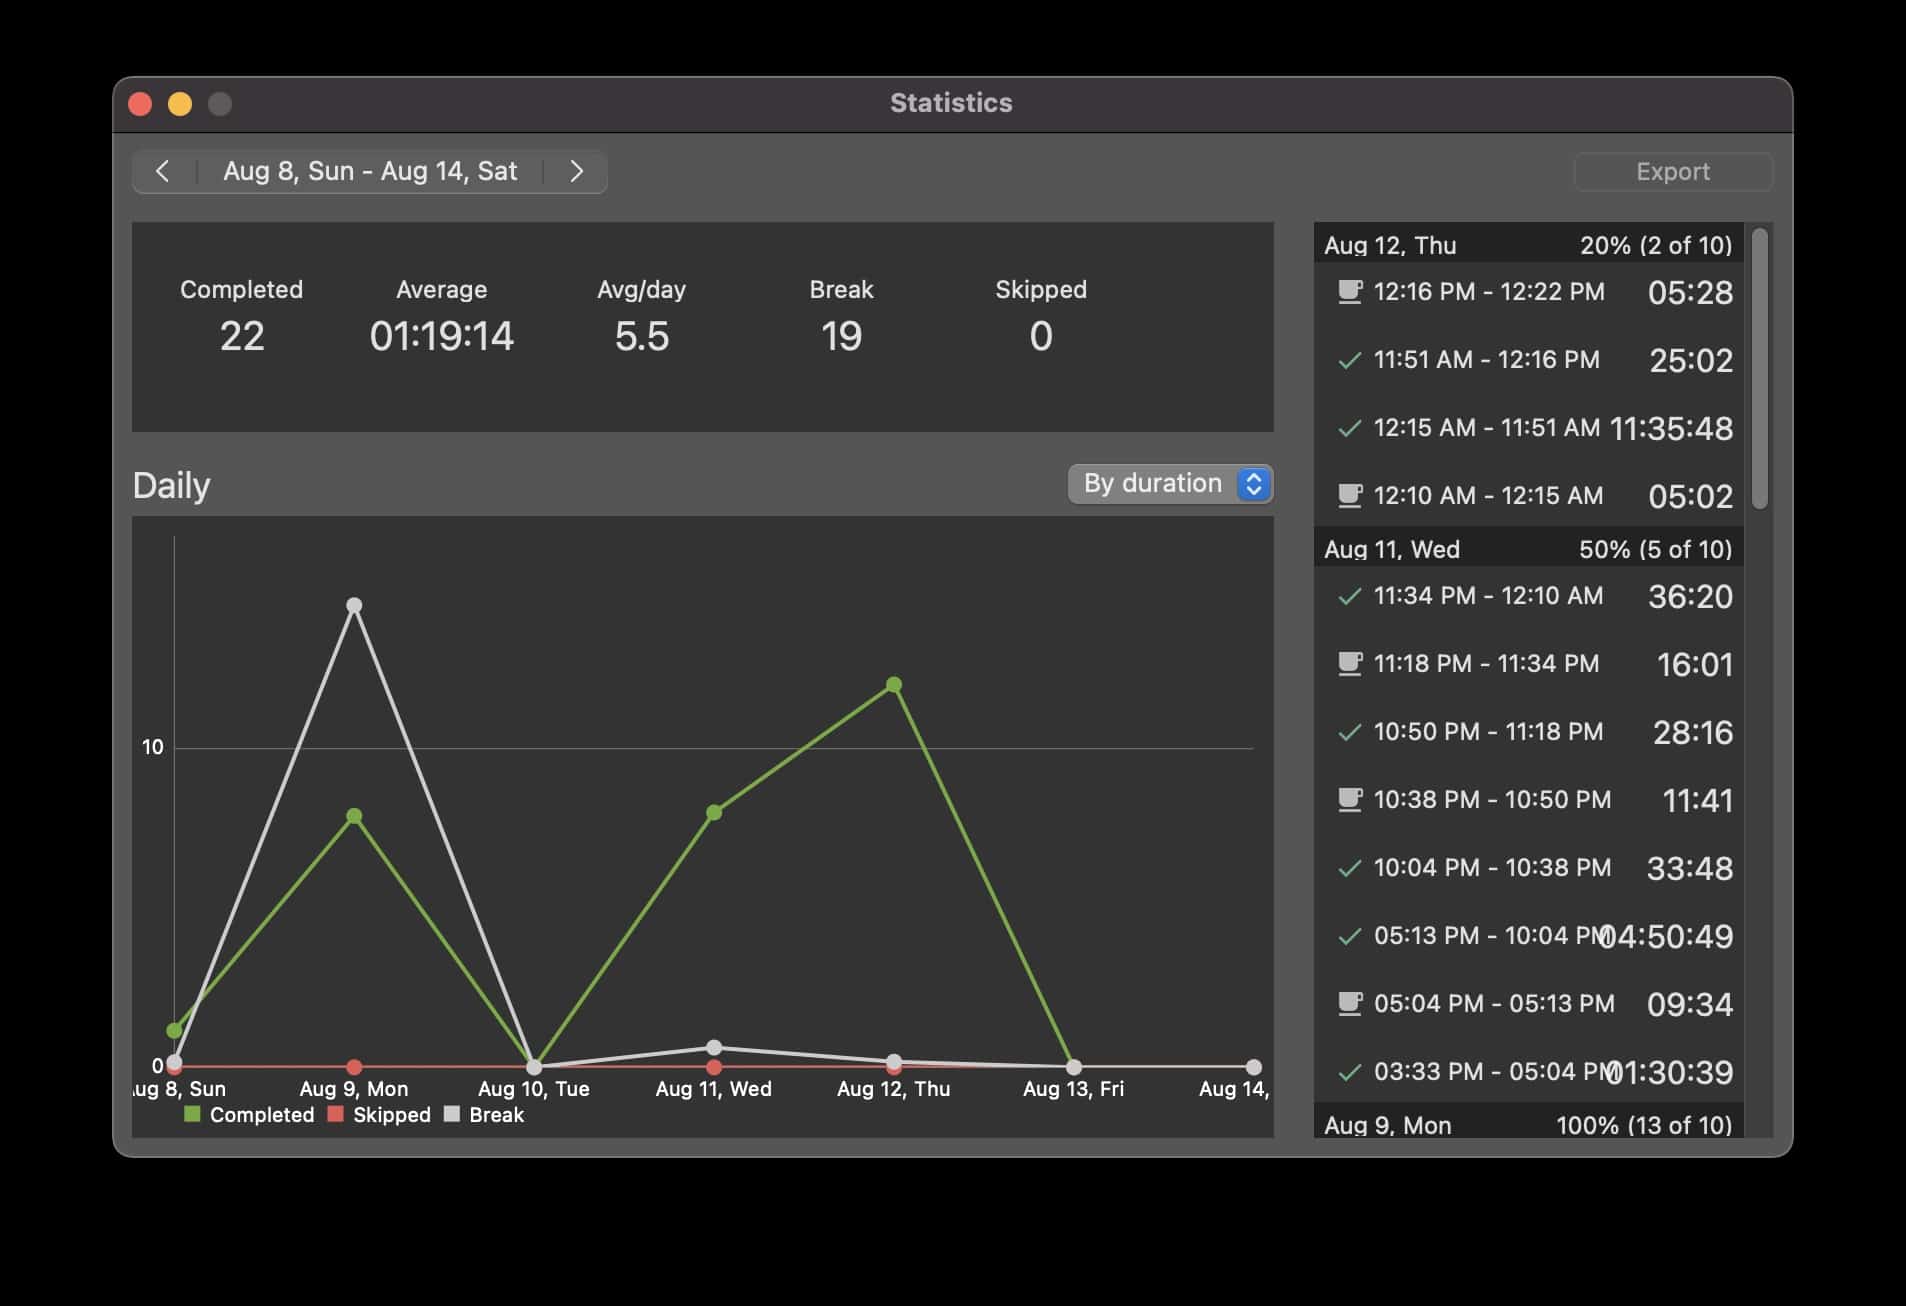This screenshot has width=1906, height=1306.
Task: Click the duration 05:28
Action: [1690, 292]
